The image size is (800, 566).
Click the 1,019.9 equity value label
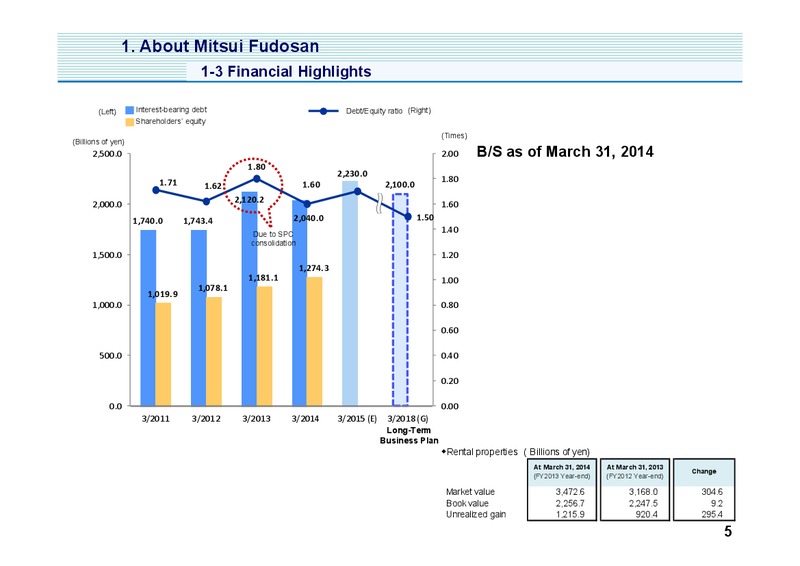(163, 294)
